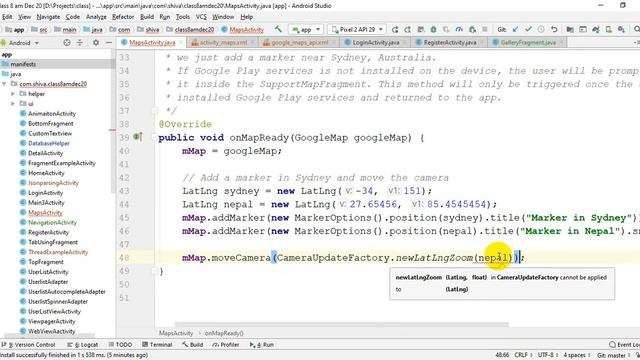Open the 4: Run tool window

(262, 344)
